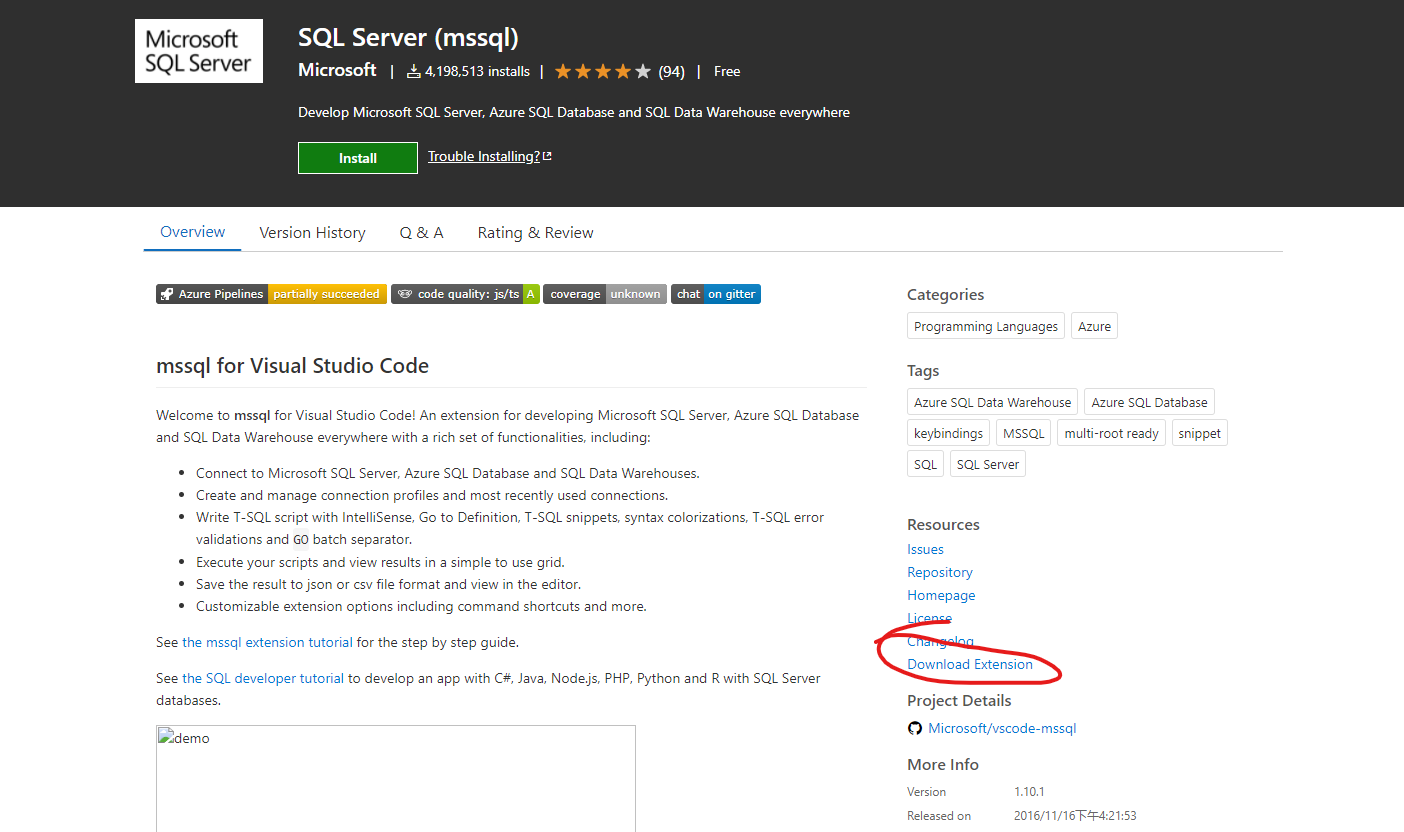Screen dimensions: 1404x832
Task: Click the 'Save the result to json' bullet
Action: [388, 584]
